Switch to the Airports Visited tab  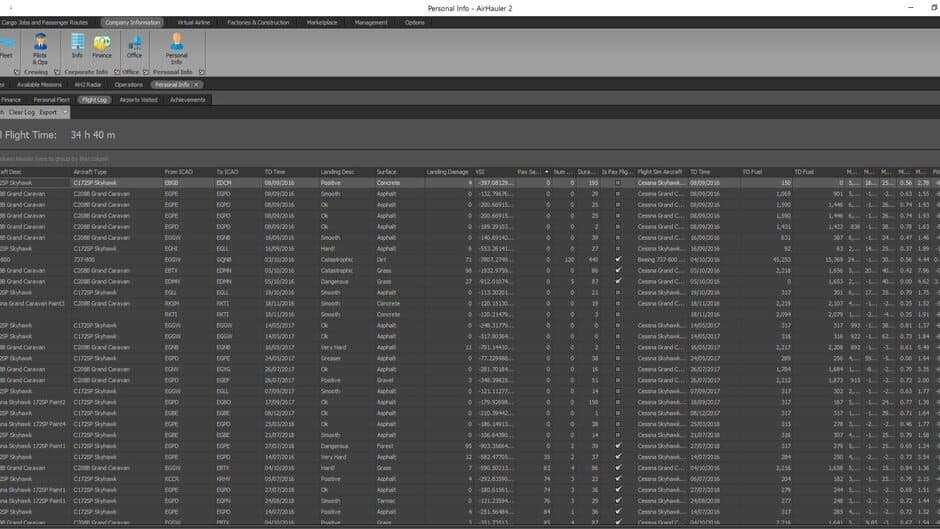pos(138,100)
